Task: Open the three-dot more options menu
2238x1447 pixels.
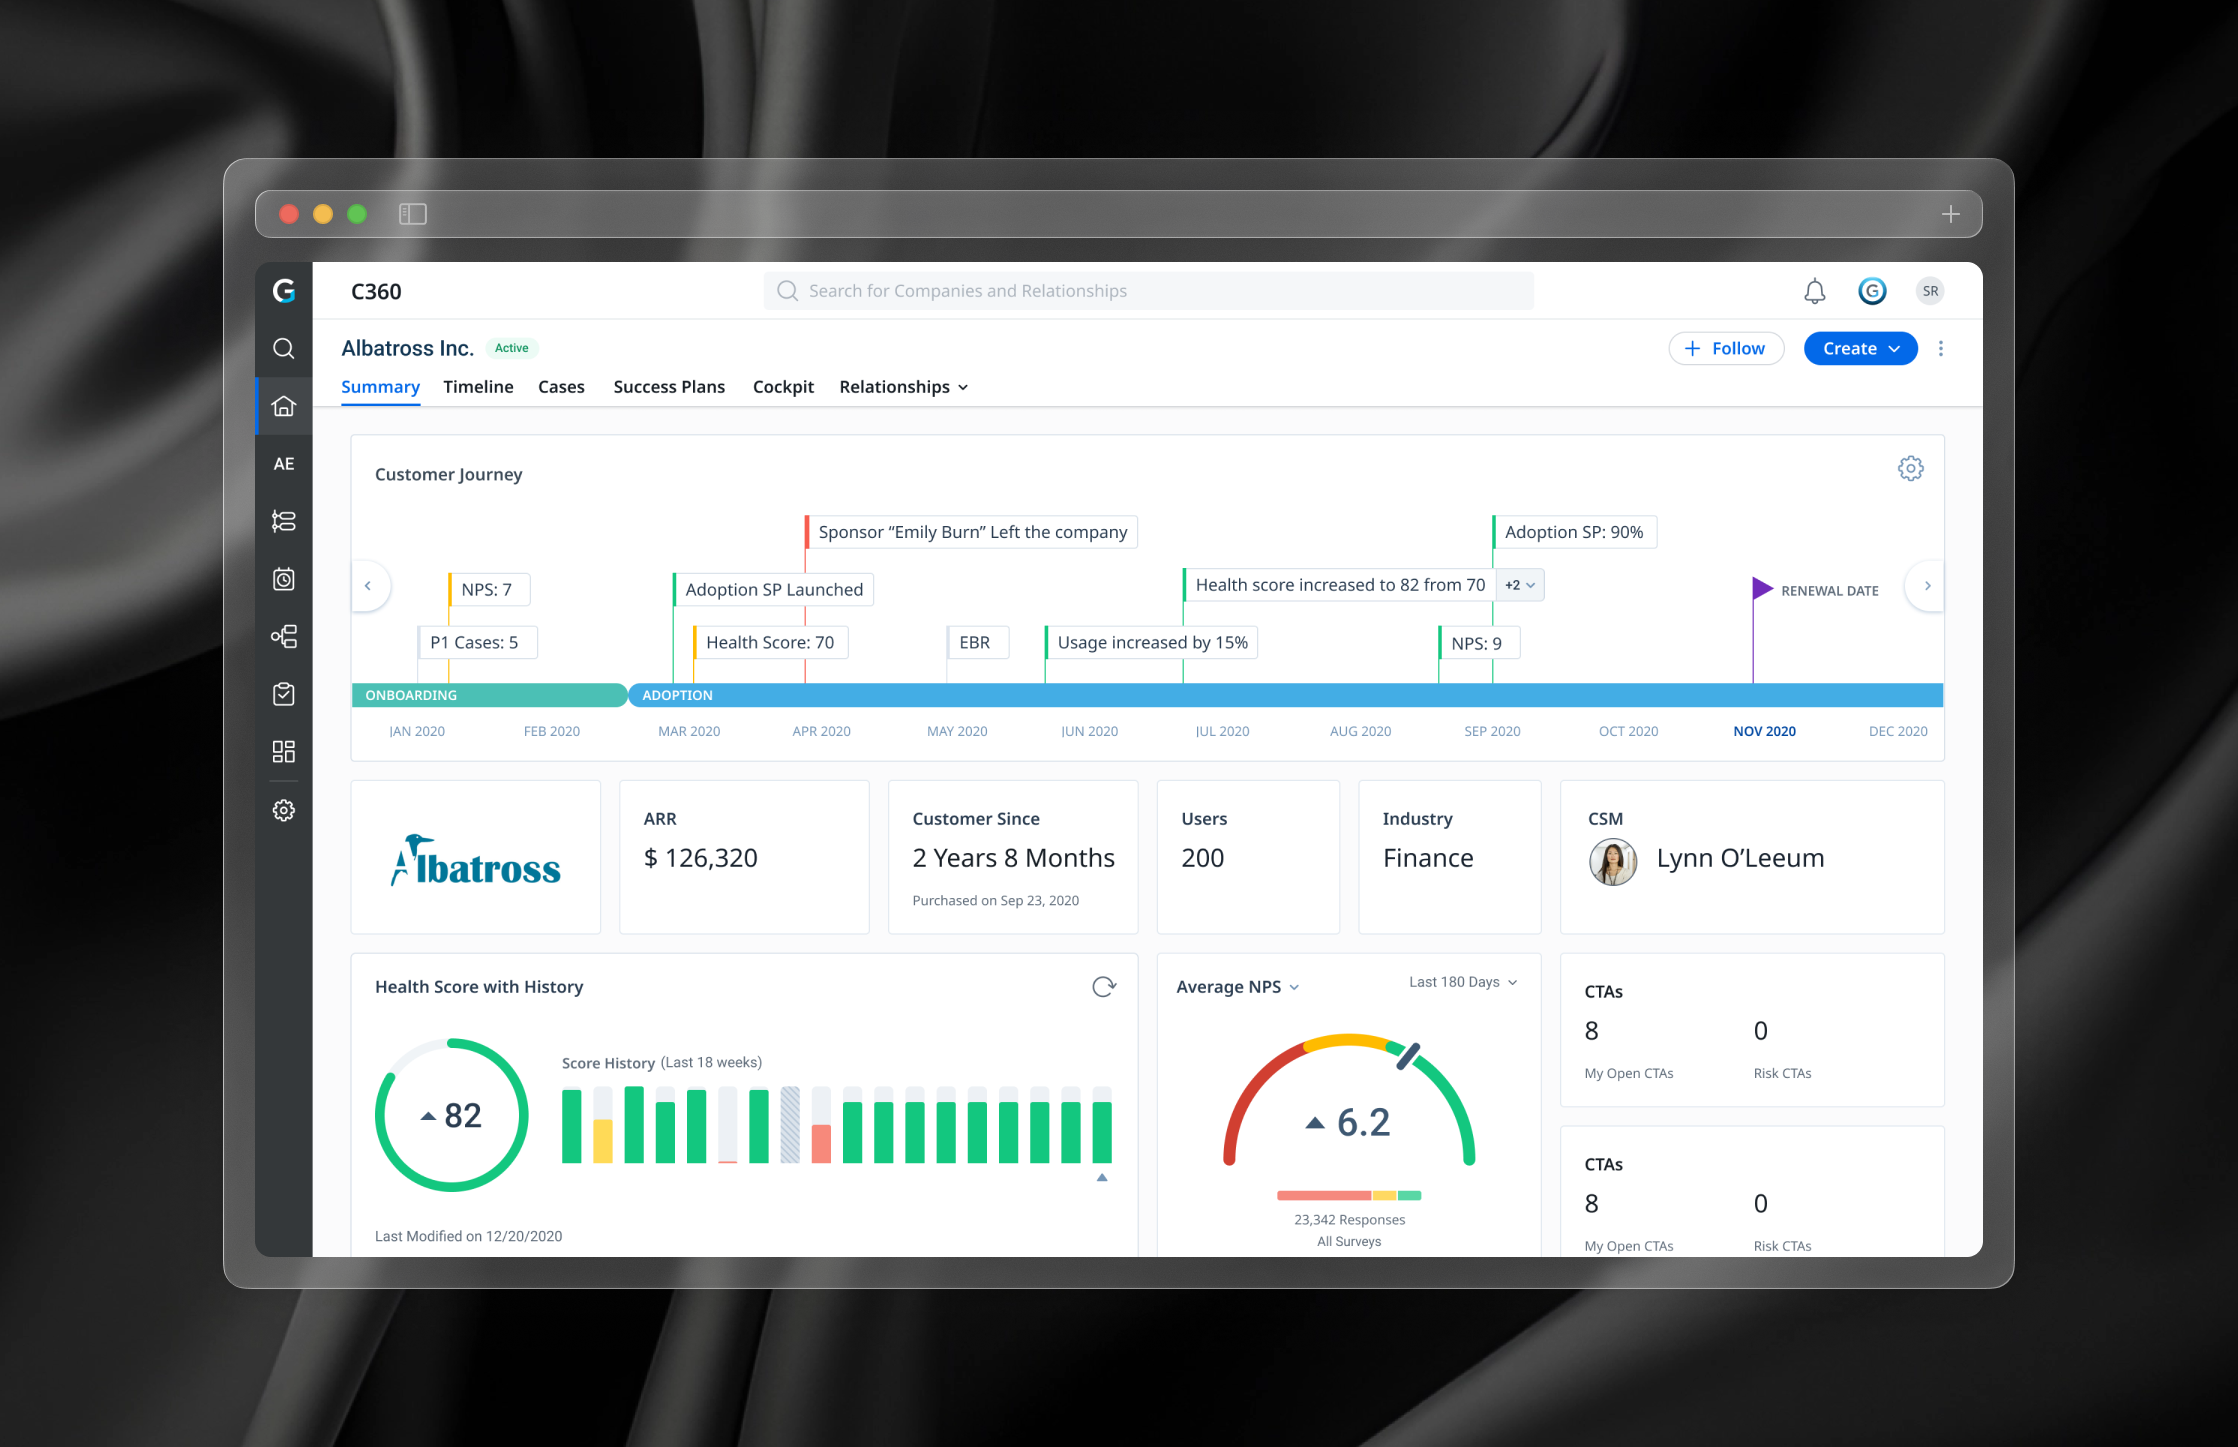Action: coord(1941,348)
